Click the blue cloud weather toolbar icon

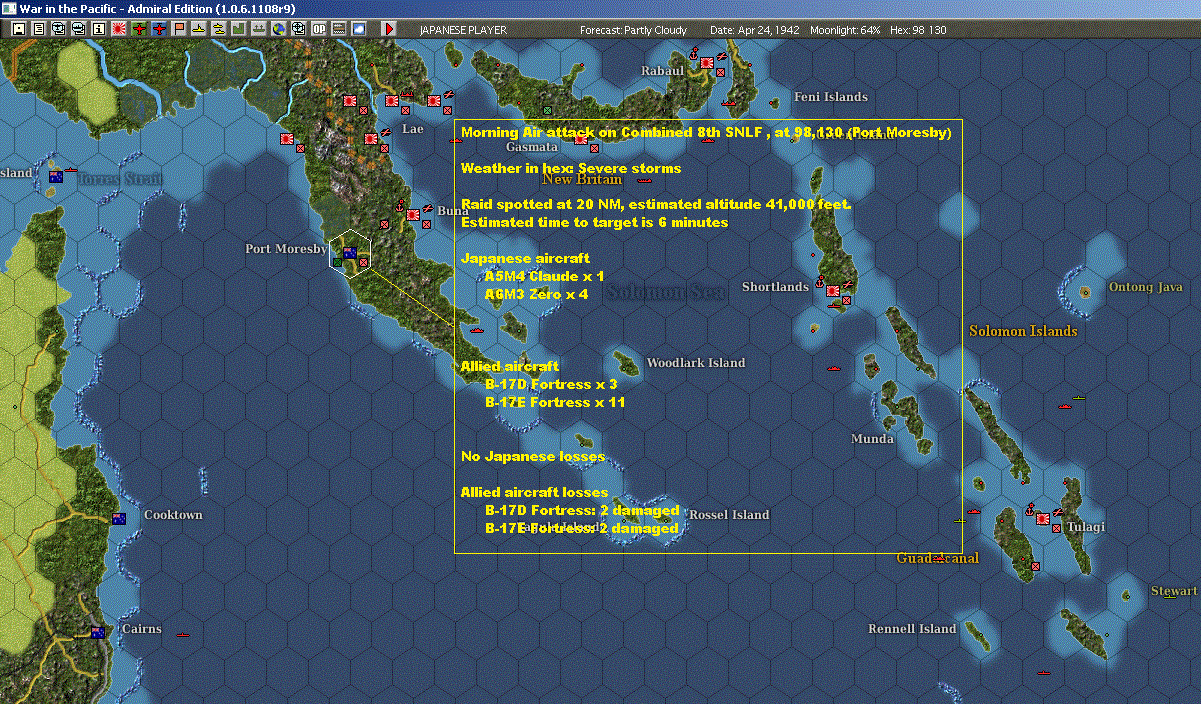coord(359,29)
